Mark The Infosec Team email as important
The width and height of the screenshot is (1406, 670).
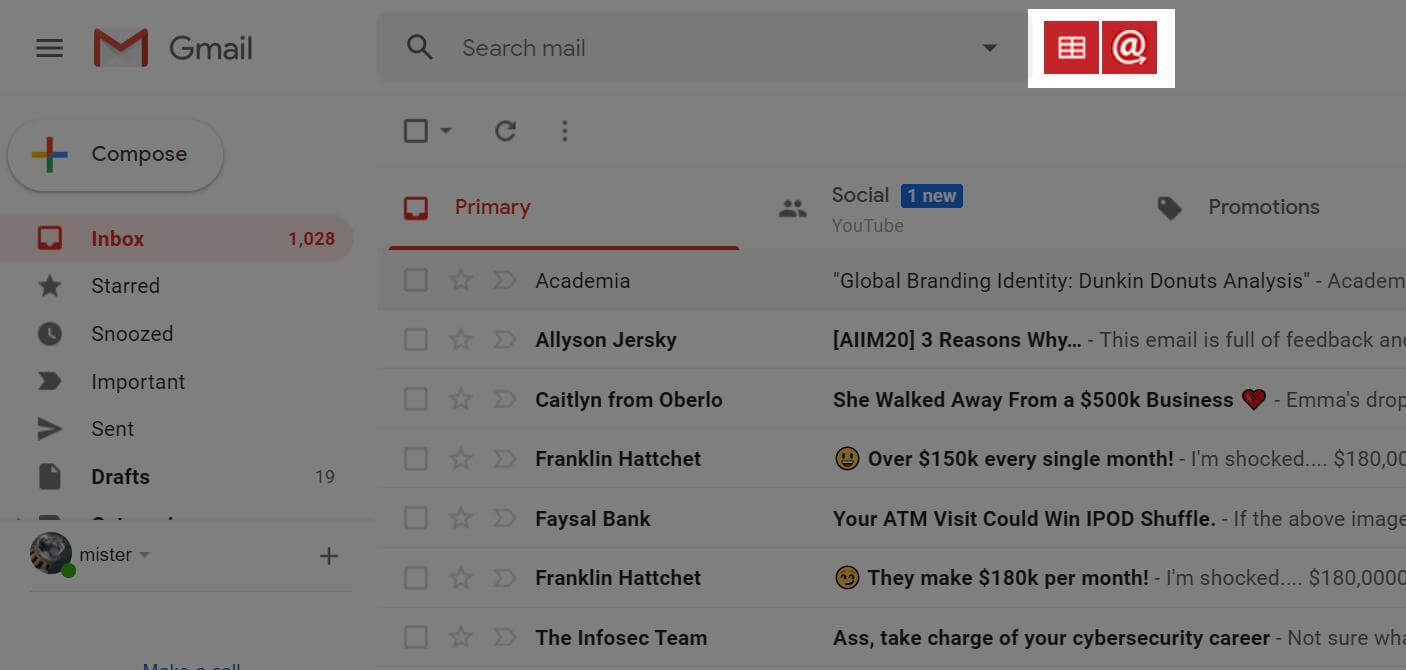504,637
